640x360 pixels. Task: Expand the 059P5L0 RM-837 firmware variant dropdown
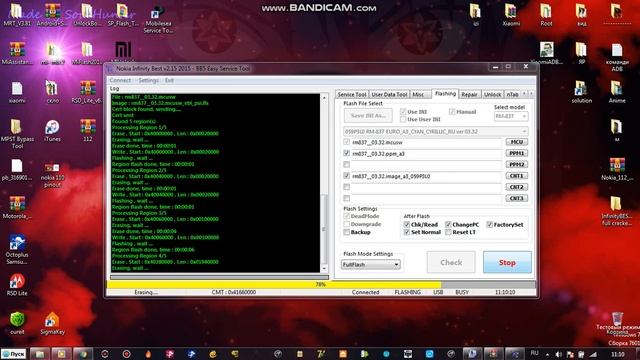(x=436, y=131)
